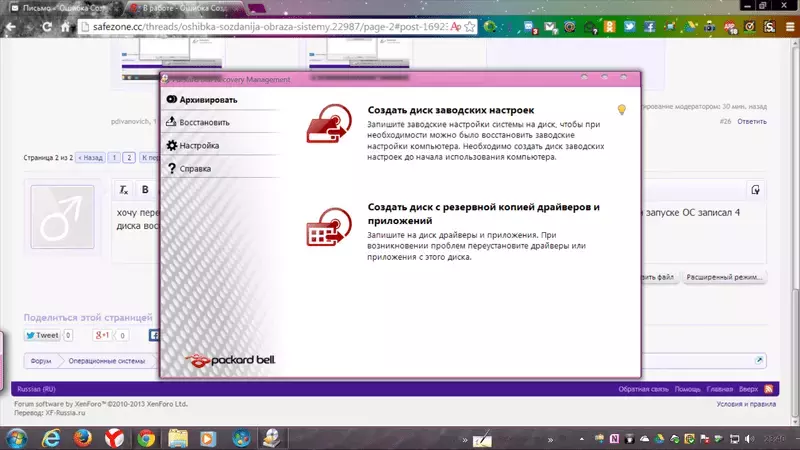Click the browser back arrow
This screenshot has height=450, width=800.
pos(11,27)
